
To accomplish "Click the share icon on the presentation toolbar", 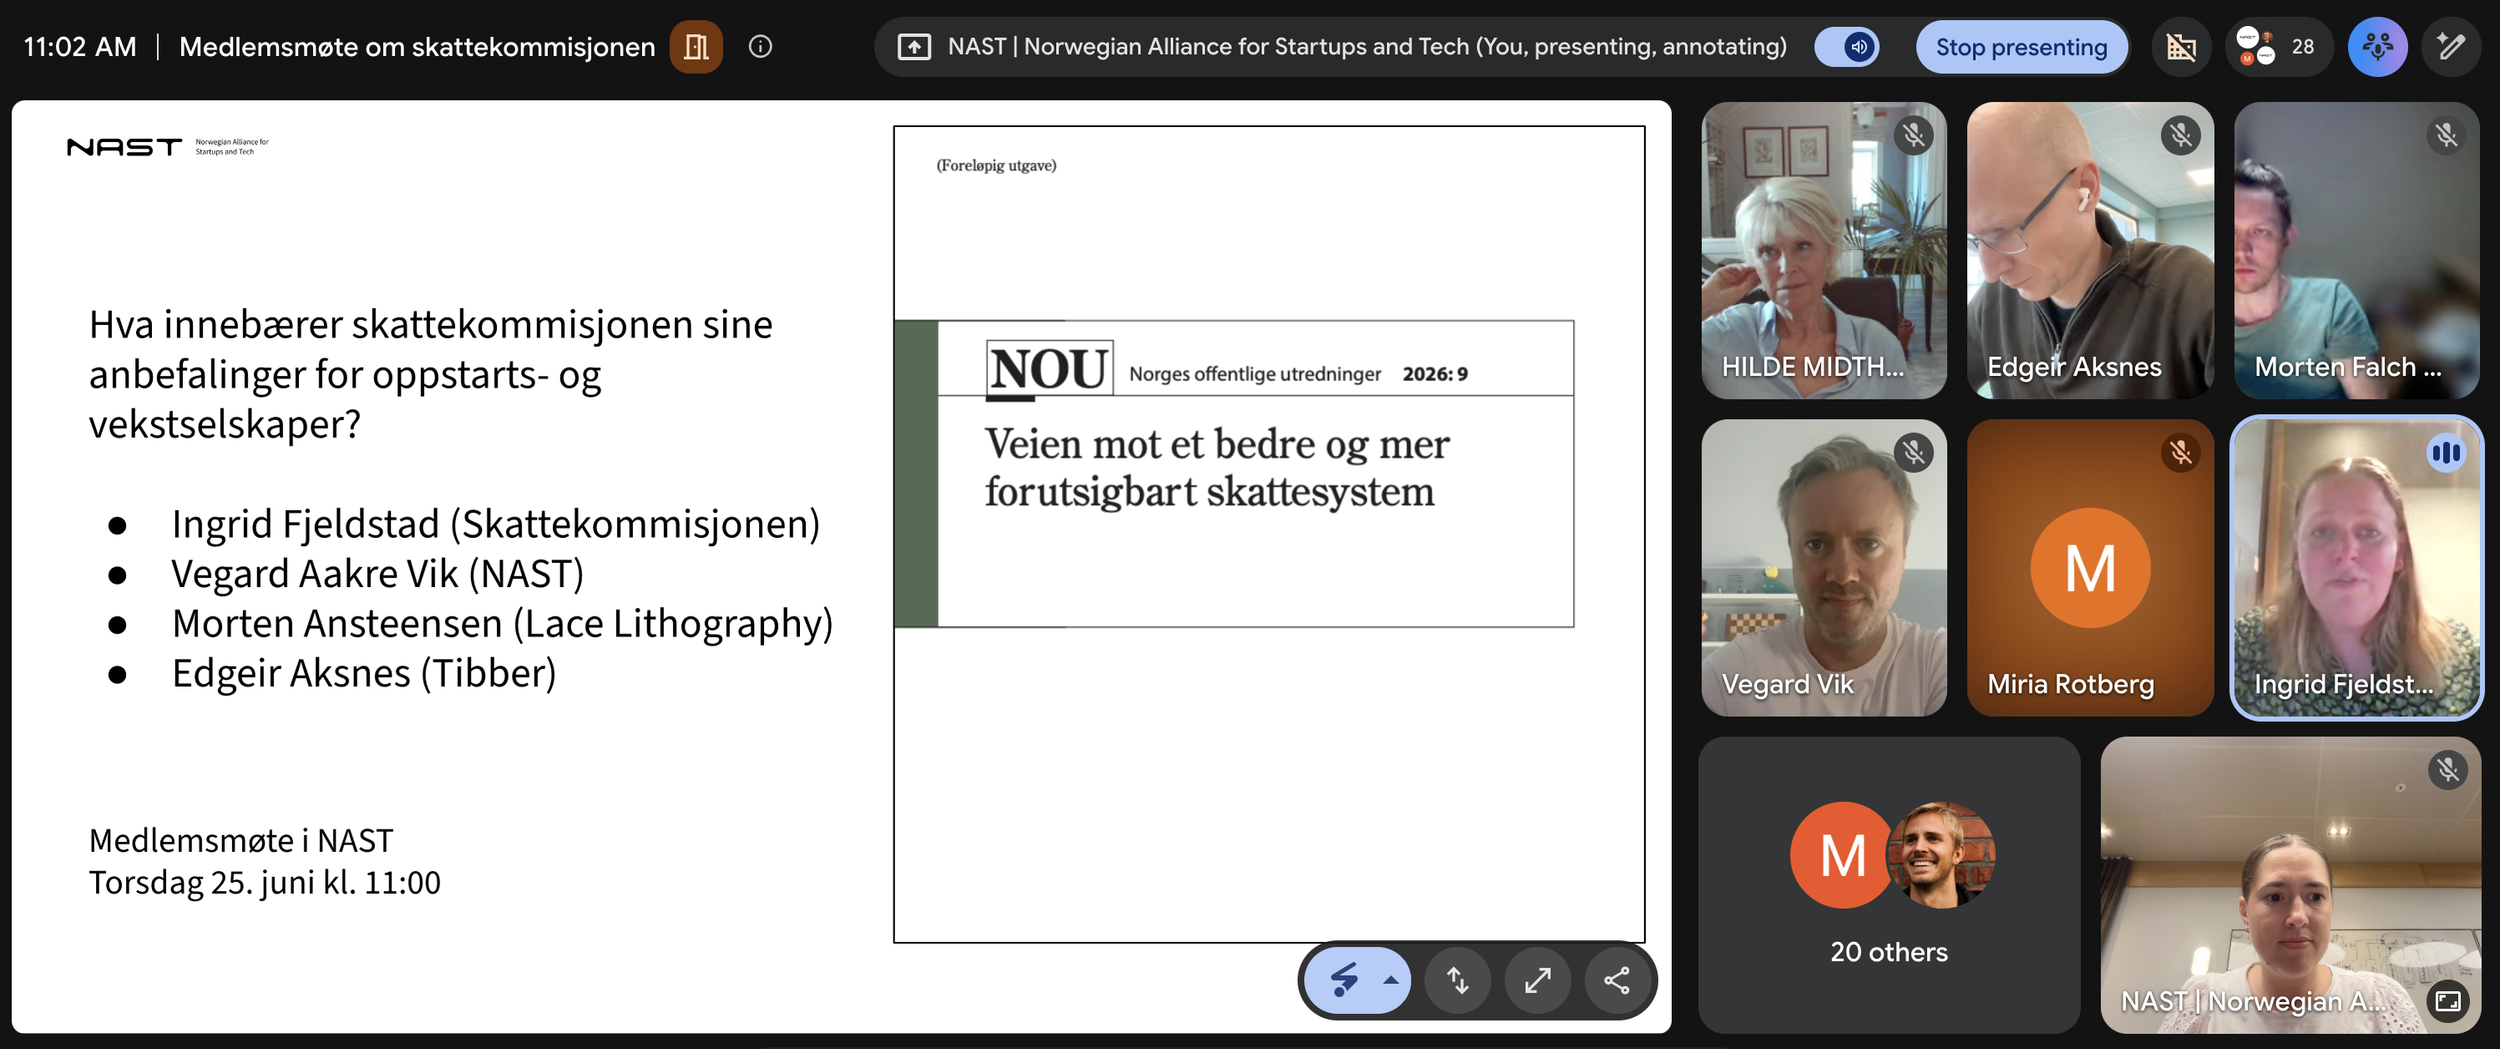I will (x=1617, y=980).
